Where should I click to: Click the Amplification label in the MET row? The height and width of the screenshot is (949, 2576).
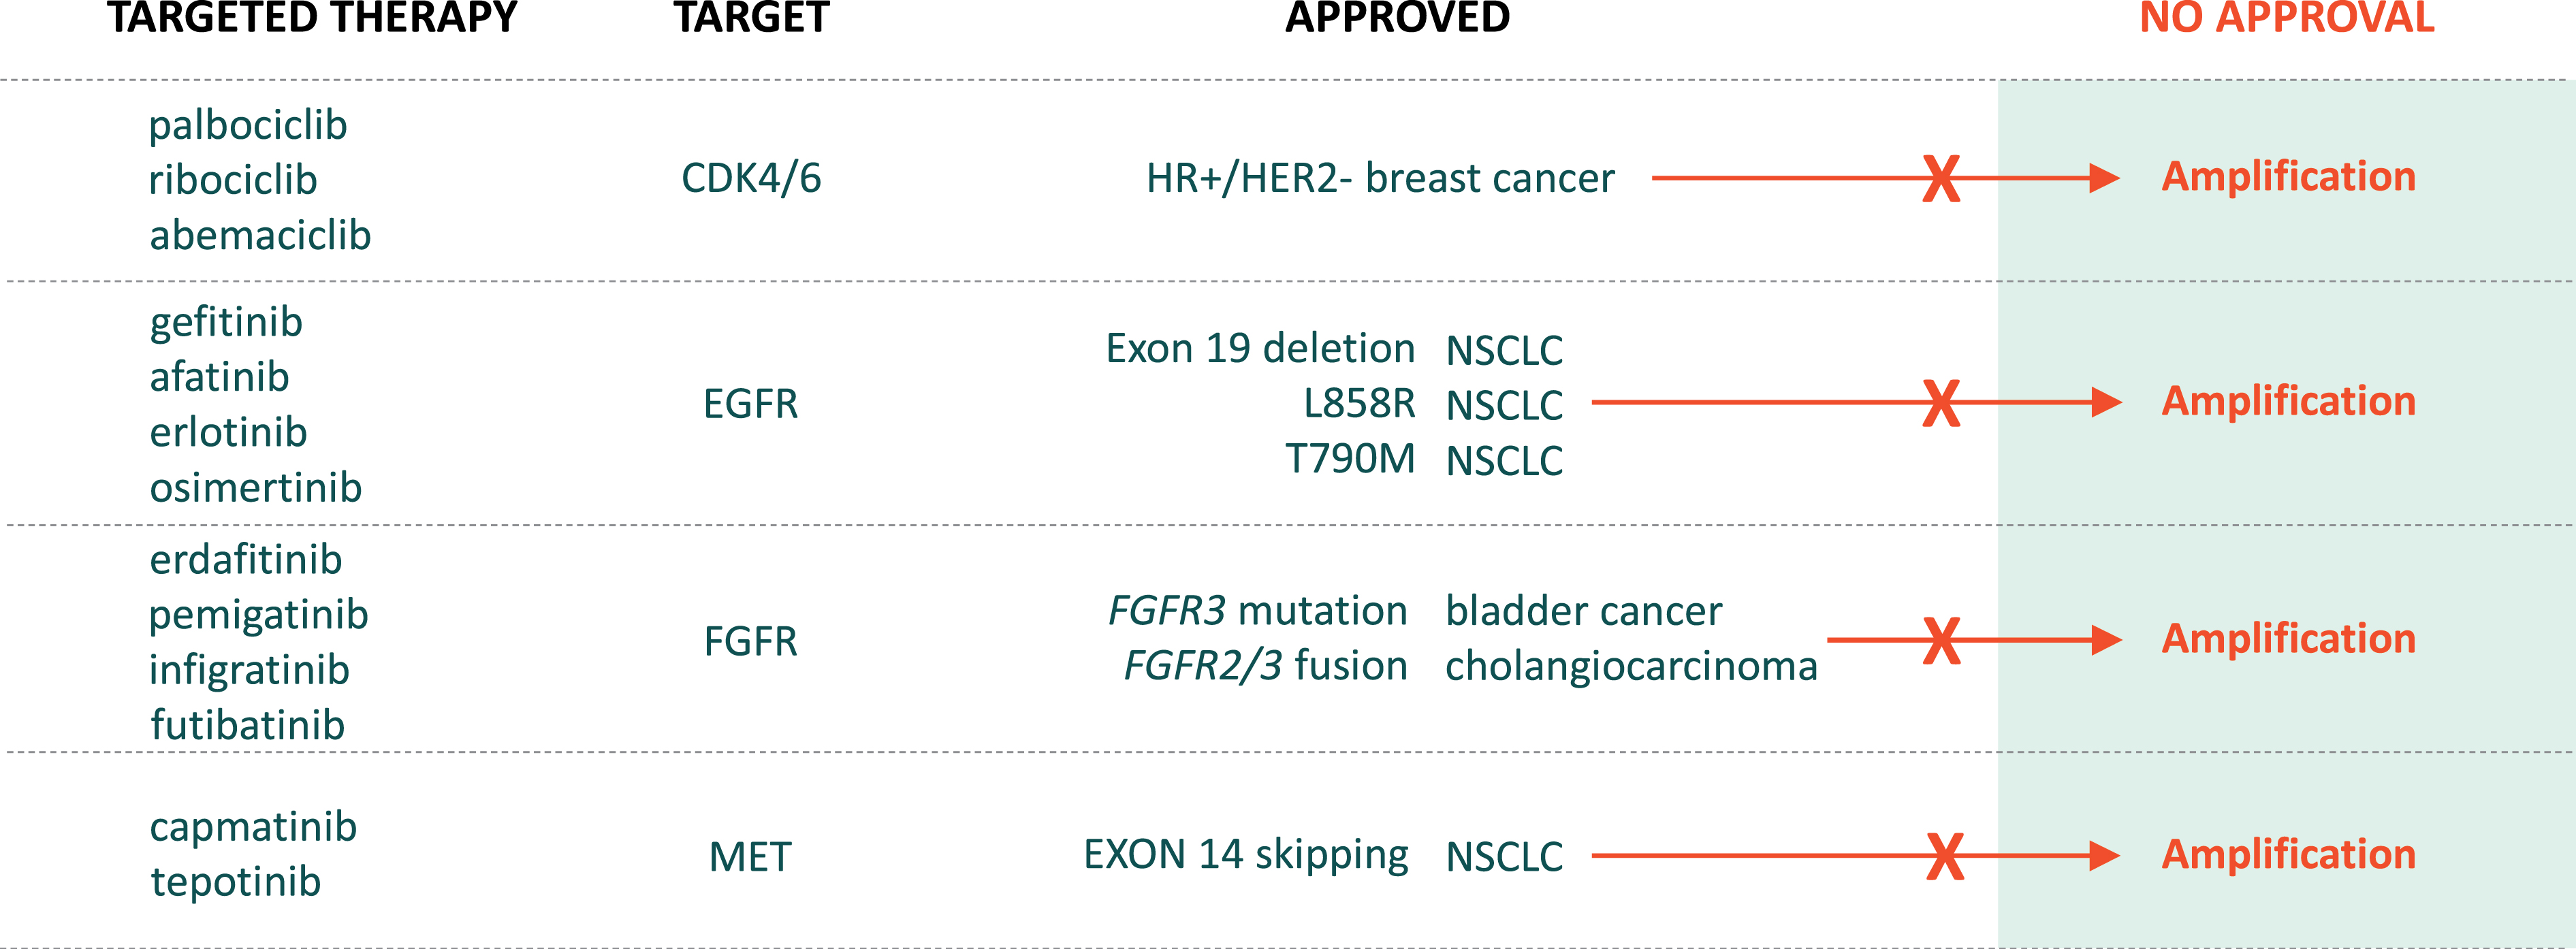tap(2288, 854)
